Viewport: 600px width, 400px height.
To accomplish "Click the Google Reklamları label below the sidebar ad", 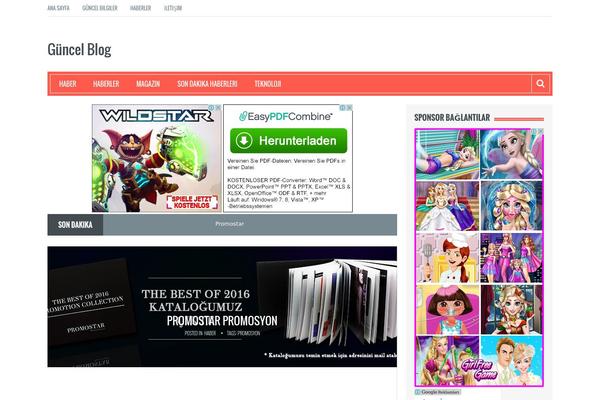I will click(x=438, y=392).
